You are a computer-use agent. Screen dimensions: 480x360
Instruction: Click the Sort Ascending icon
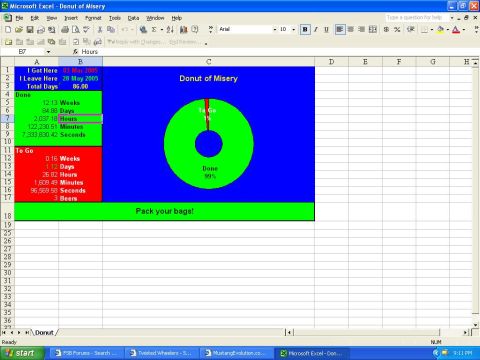point(170,30)
